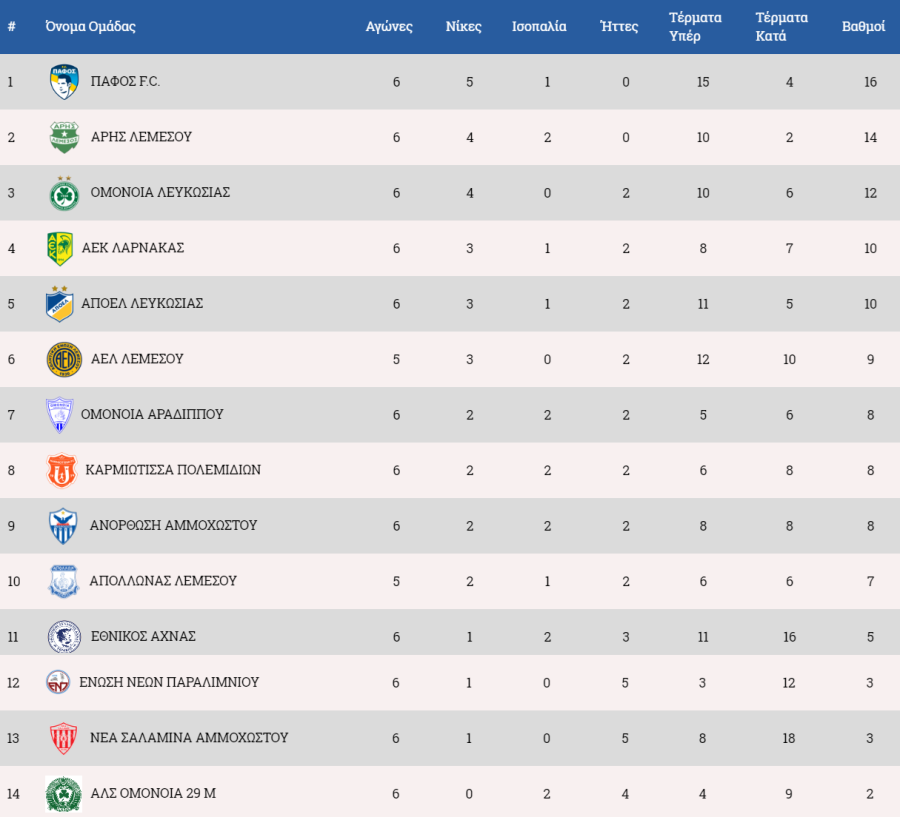Image resolution: width=900 pixels, height=817 pixels.
Task: Click the ΑΕΛ ΛΕΜΕΣΟΥ round yellow badge
Action: pos(64,359)
